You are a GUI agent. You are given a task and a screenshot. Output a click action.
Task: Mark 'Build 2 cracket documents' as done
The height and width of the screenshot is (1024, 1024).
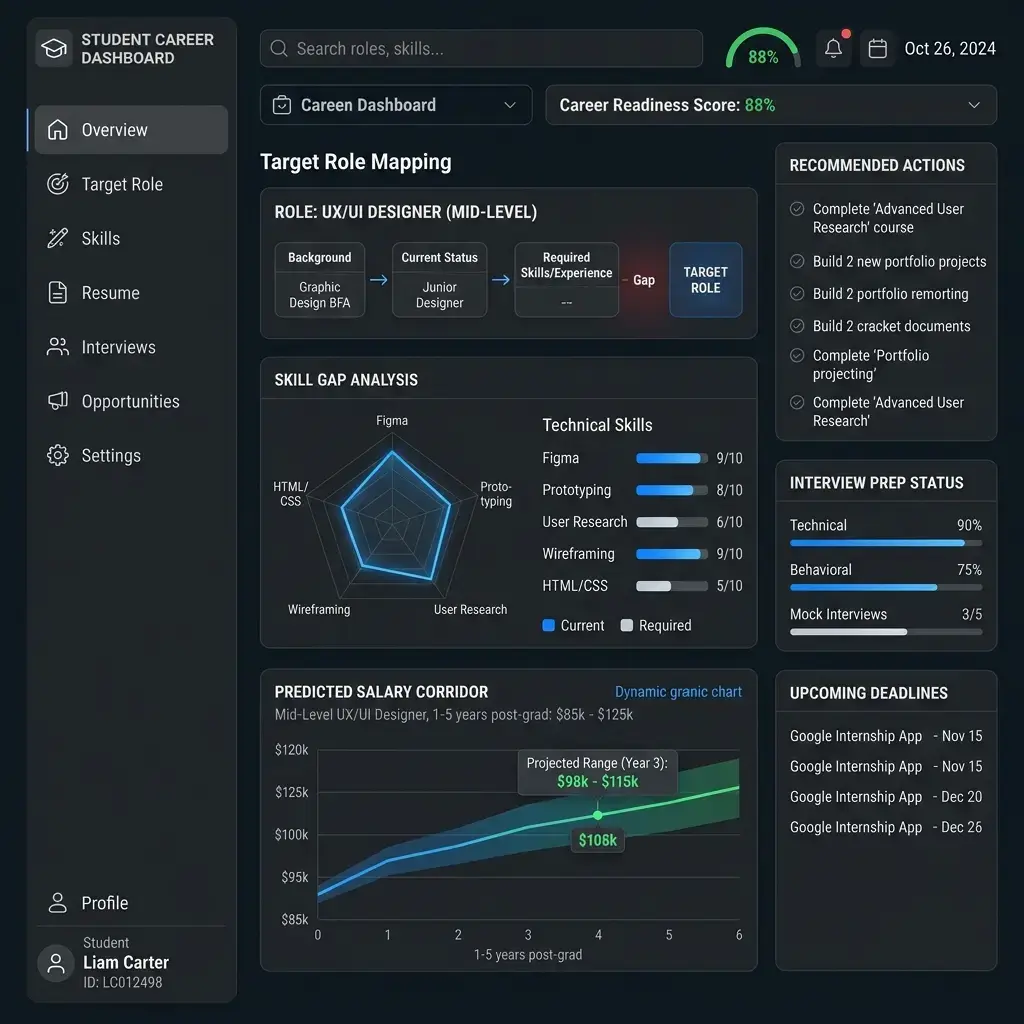tap(797, 325)
